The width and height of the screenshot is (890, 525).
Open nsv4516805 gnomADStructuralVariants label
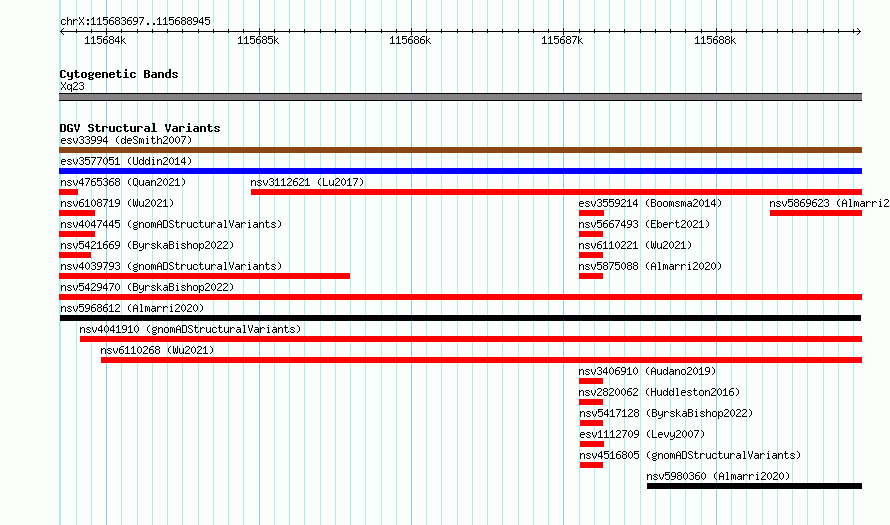690,455
